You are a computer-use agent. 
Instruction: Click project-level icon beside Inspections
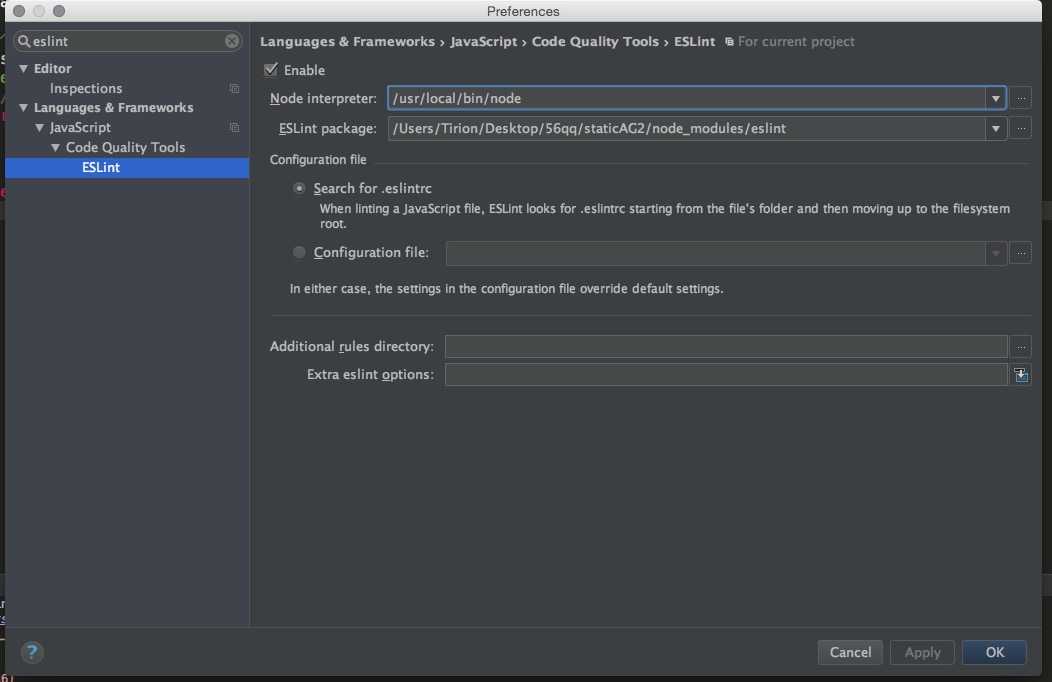[x=234, y=89]
